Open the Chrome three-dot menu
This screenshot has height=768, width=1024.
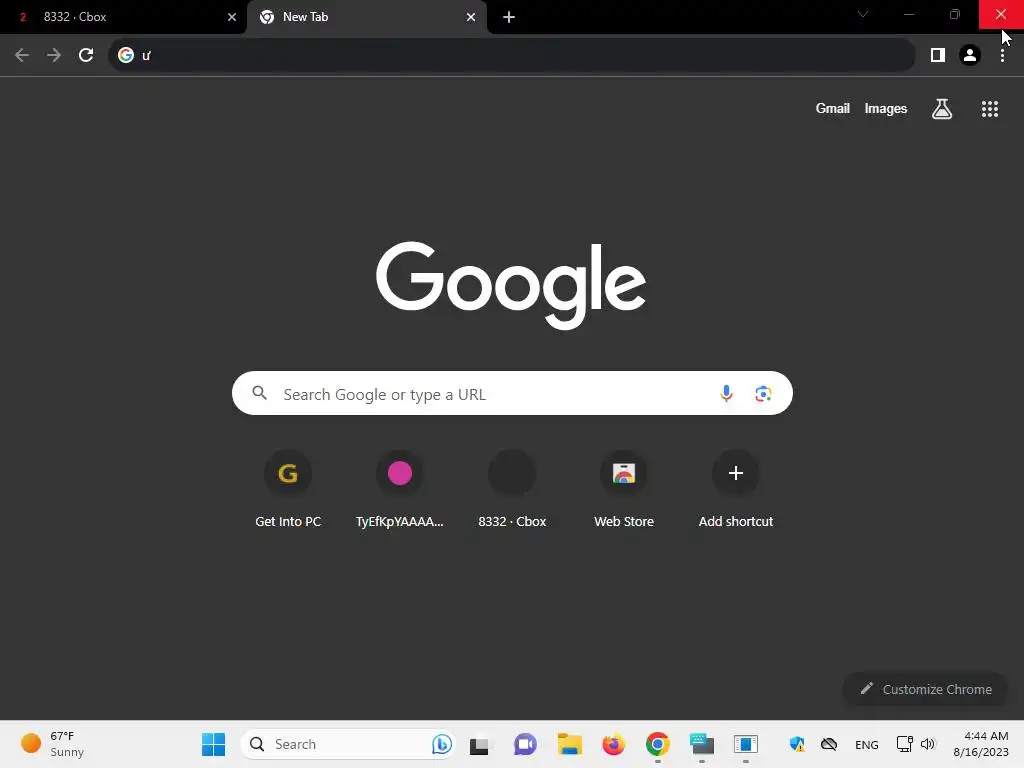(1002, 56)
